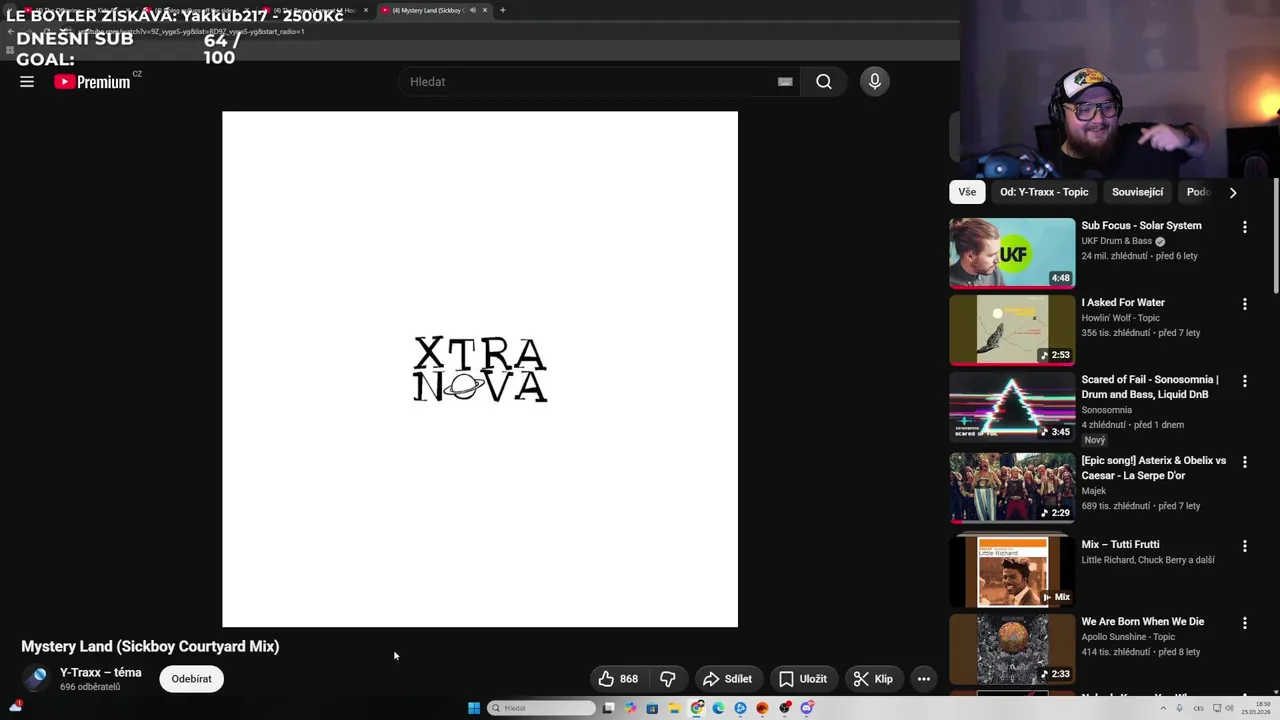Mute the Mystery Land tab audio icon
Image resolution: width=1280 pixels, height=720 pixels.
pyautogui.click(x=472, y=10)
